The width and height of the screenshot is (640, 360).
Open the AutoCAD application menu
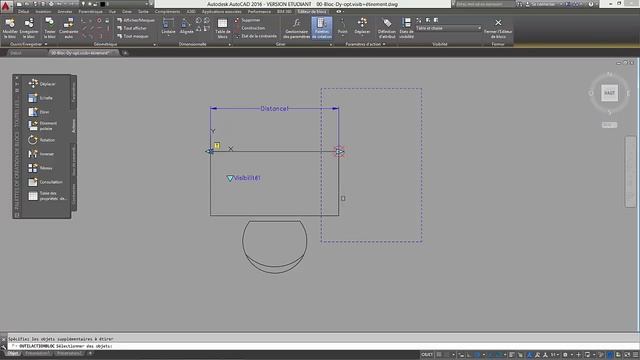coord(6,6)
